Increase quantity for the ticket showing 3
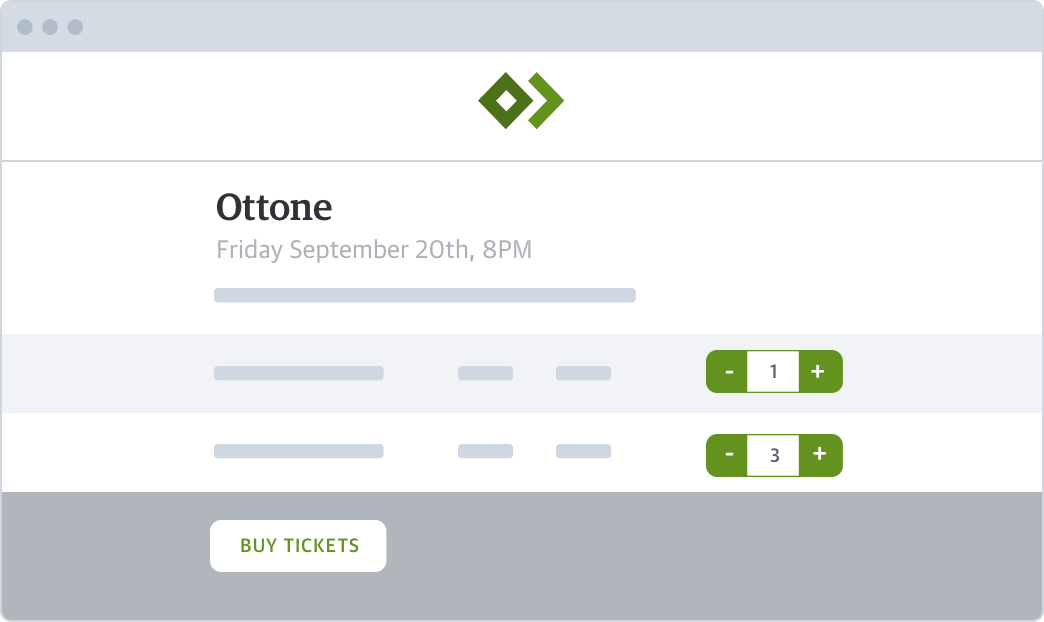The width and height of the screenshot is (1044, 622). [820, 456]
